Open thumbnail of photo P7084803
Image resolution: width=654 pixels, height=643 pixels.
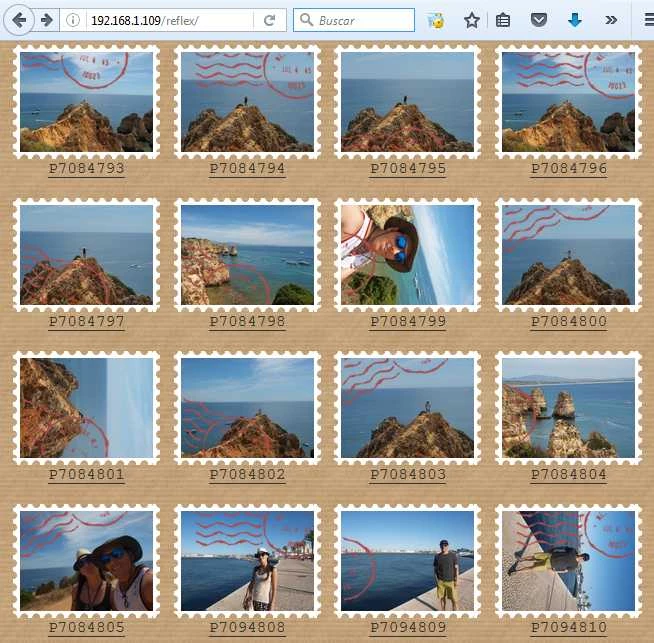click(407, 408)
